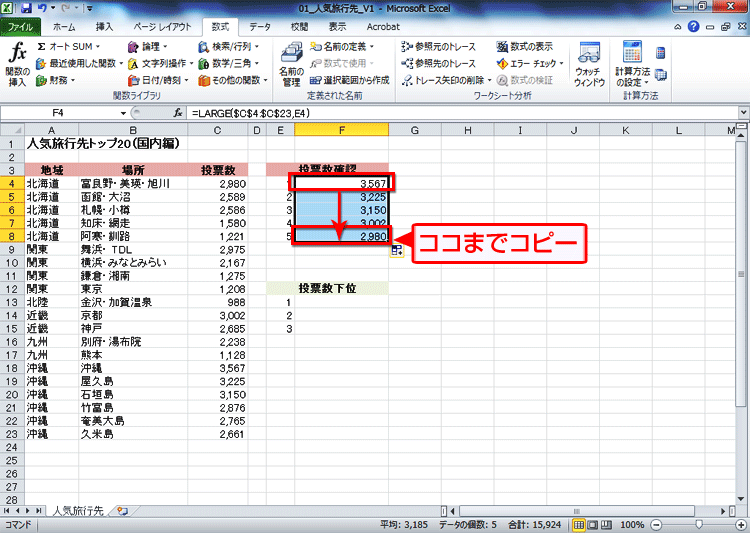
Task: Switch to Page Break Preview in status bar
Action: tap(606, 525)
